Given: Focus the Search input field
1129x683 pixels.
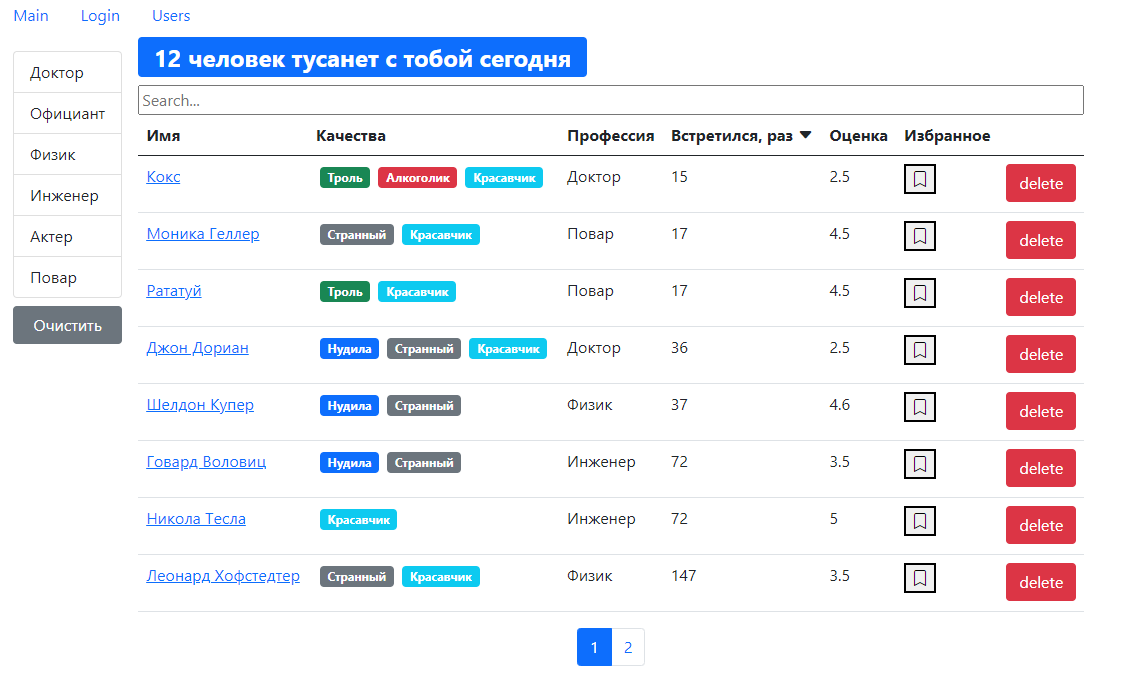Looking at the screenshot, I should pyautogui.click(x=611, y=100).
